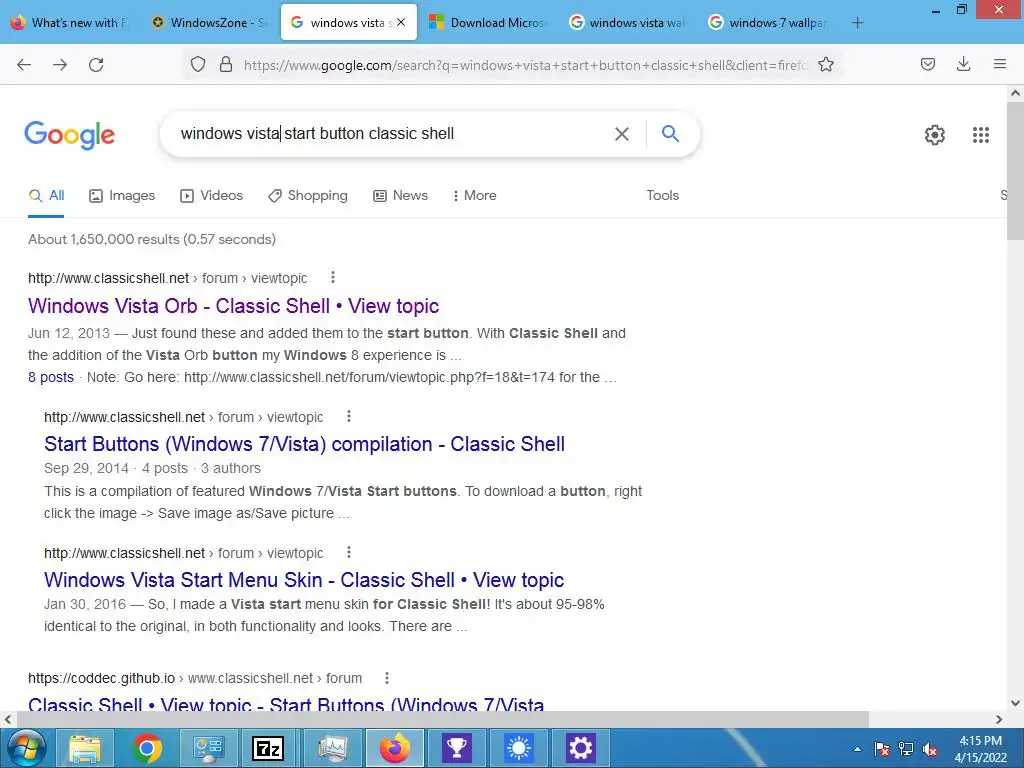
Task: Click the vertical scrollbar thumb
Action: (x=1015, y=171)
